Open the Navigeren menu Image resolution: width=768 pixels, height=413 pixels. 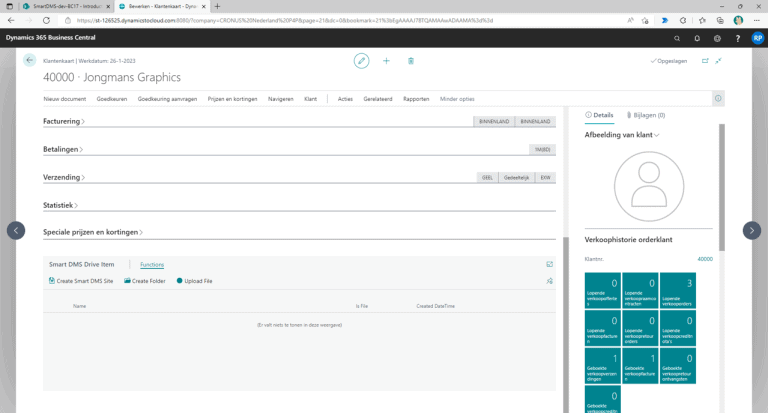click(281, 99)
